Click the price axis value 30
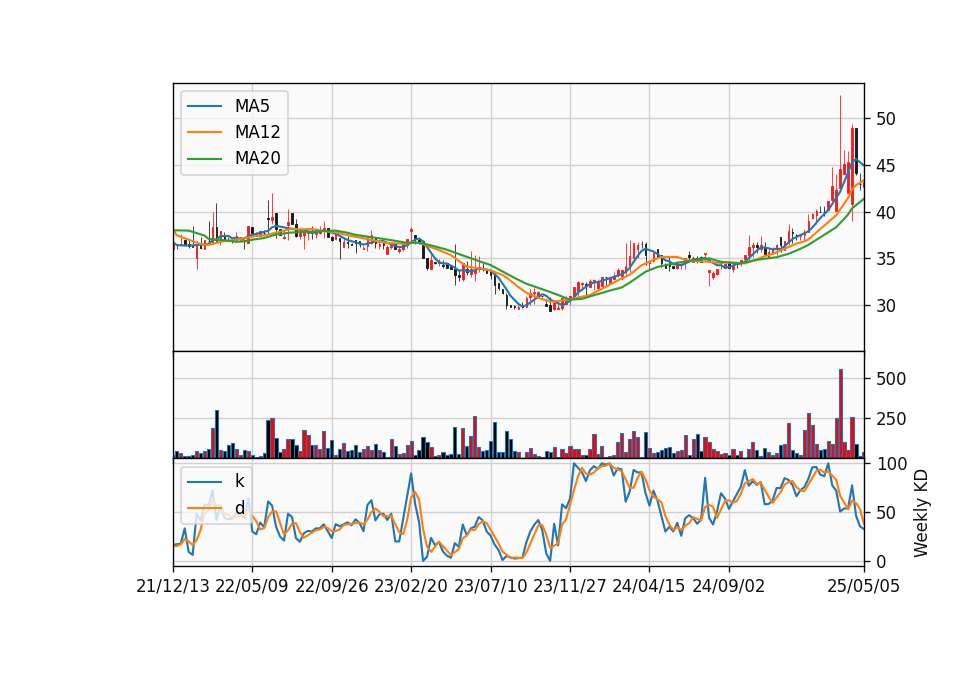 point(886,306)
